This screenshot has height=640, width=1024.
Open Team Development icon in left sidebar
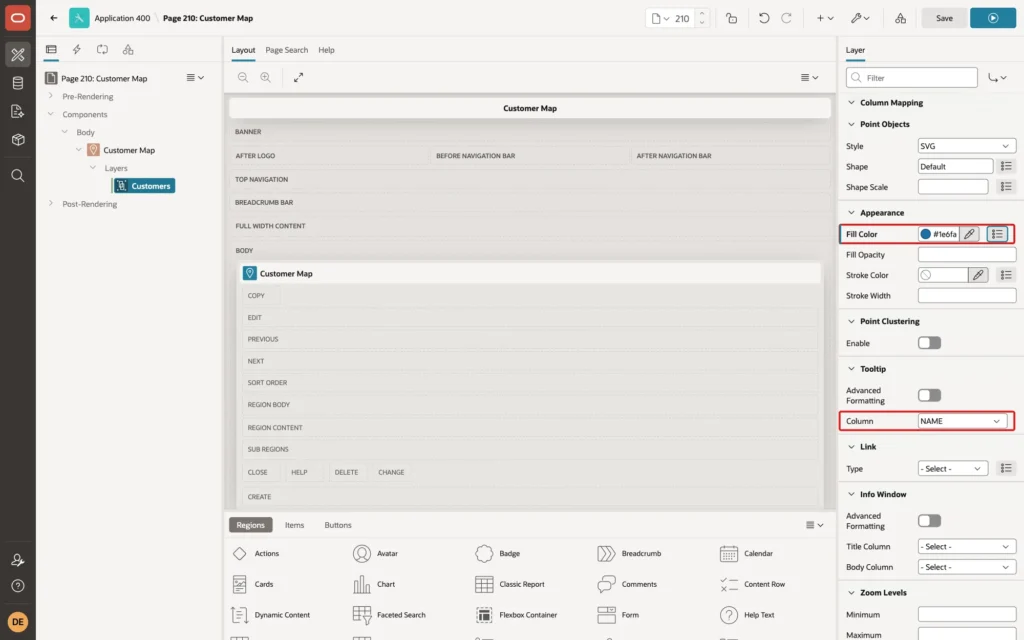pos(18,111)
